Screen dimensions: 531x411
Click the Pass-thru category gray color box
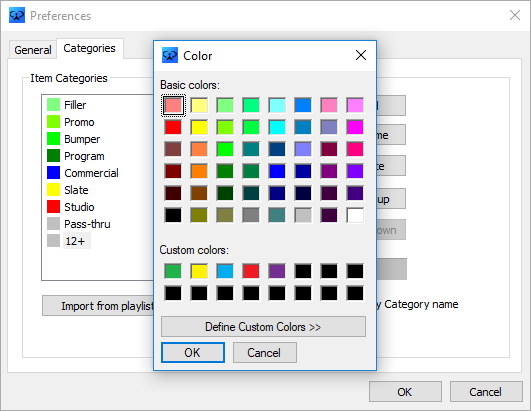tap(54, 223)
